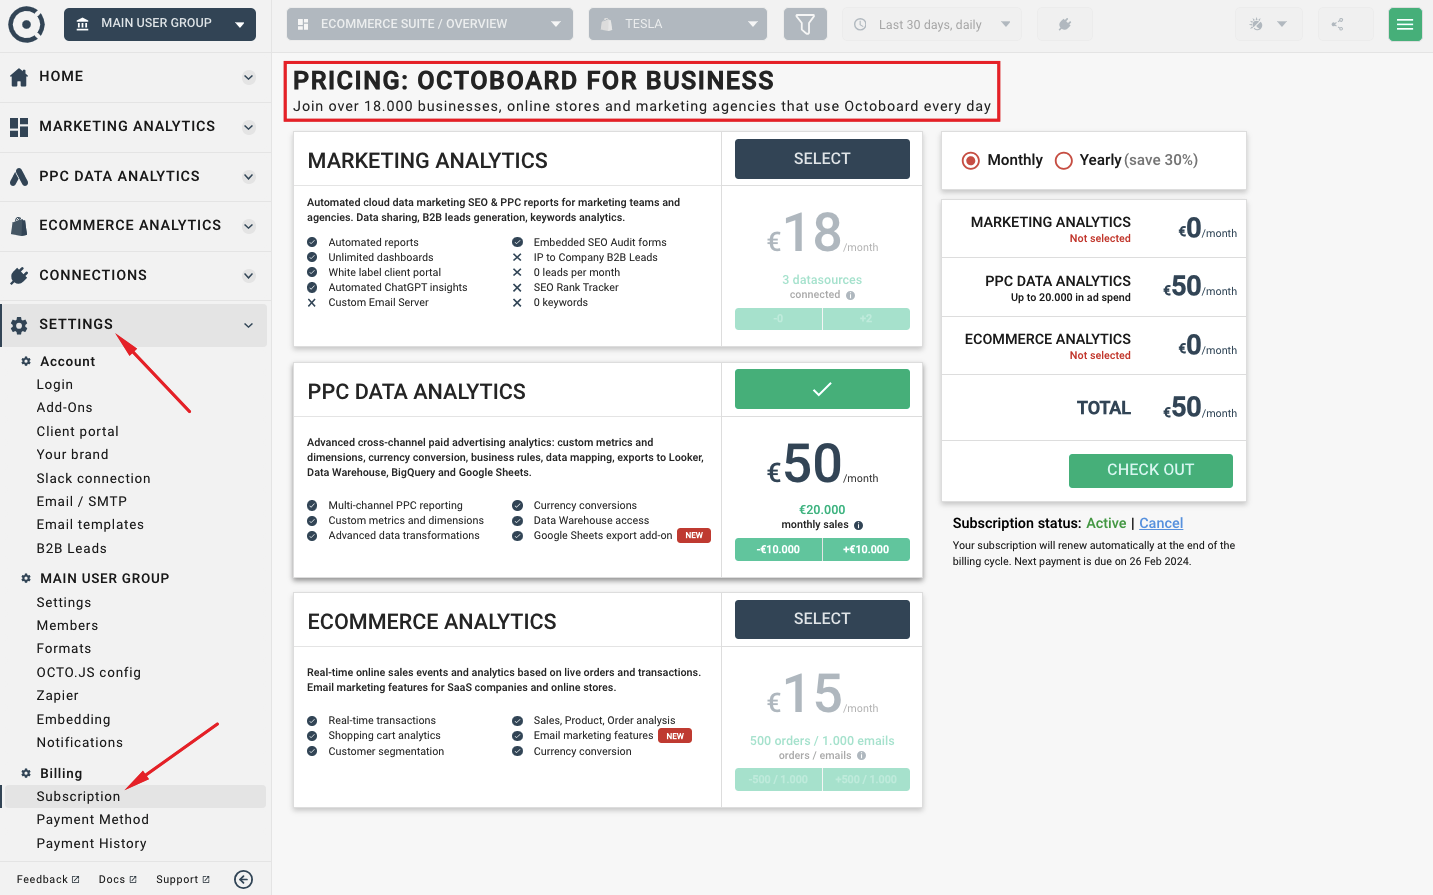Screen dimensions: 1433x895
Task: Go to Payment Method
Action: pos(93,820)
